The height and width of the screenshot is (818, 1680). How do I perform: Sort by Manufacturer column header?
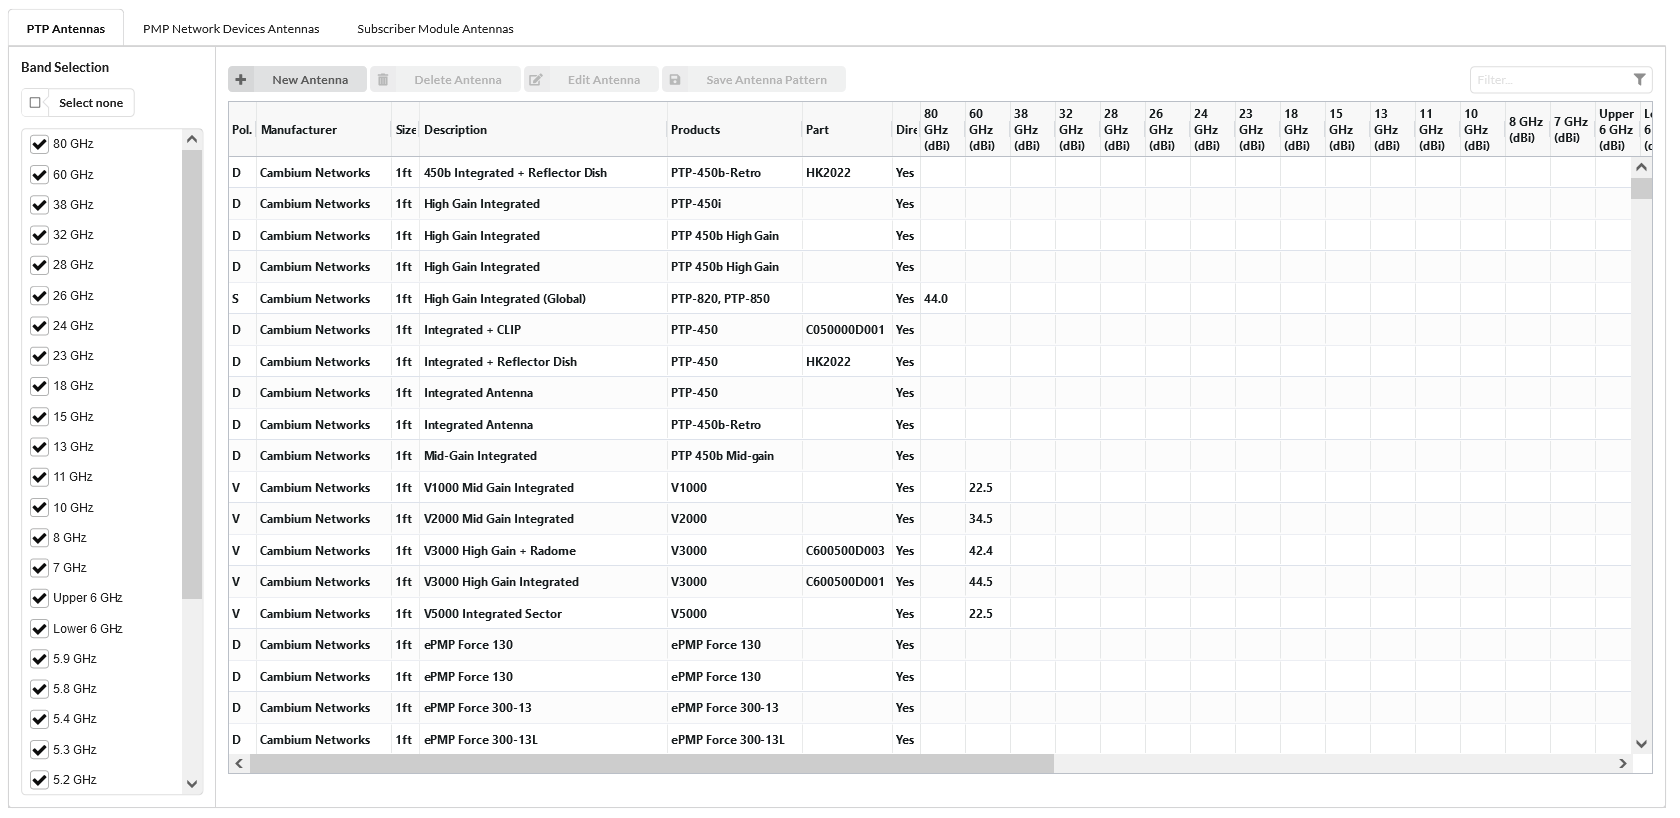click(x=323, y=130)
